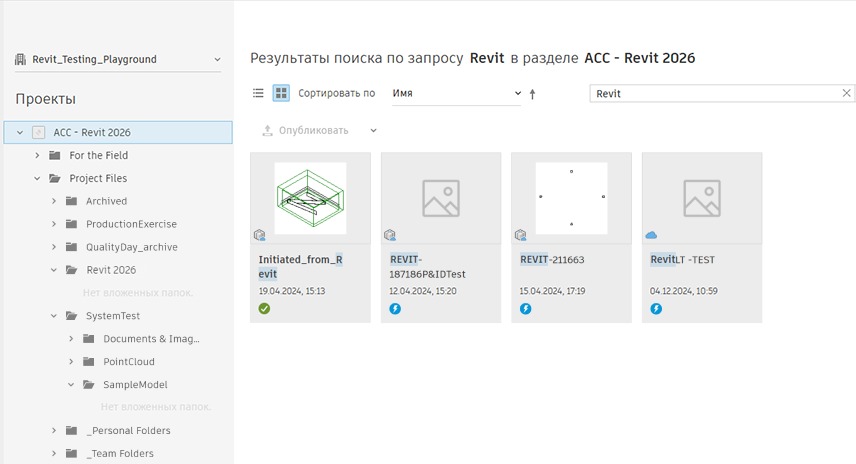The height and width of the screenshot is (464, 856).
Task: Open the Revit_Testing_Playground hub dropdown
Action: coord(218,60)
